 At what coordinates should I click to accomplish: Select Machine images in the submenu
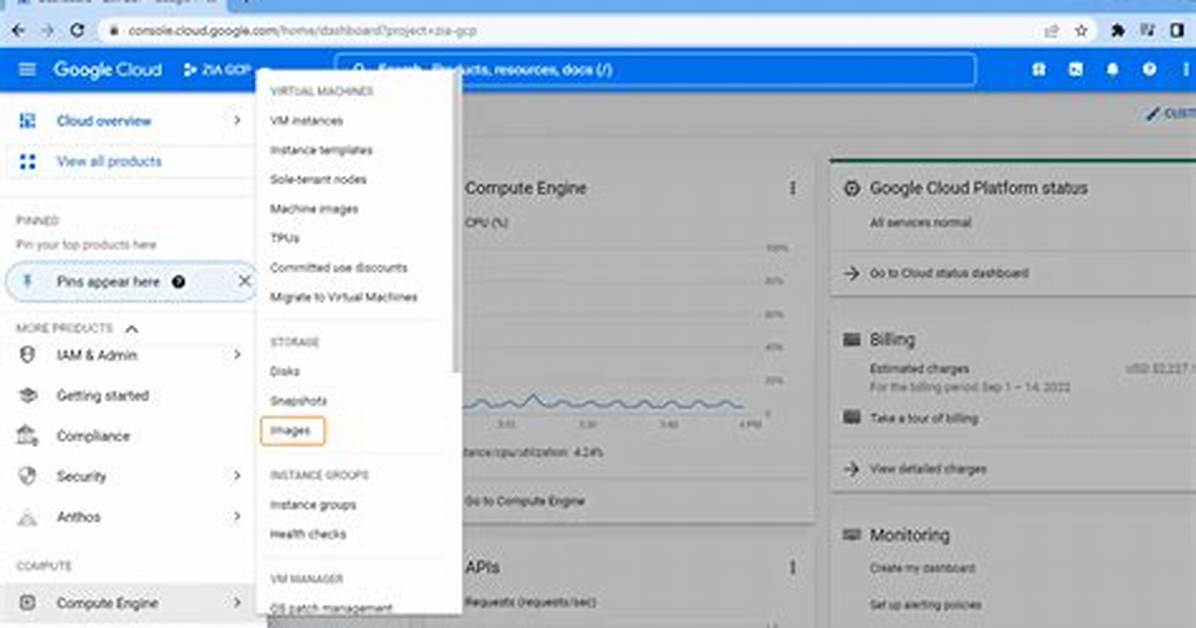pos(313,208)
